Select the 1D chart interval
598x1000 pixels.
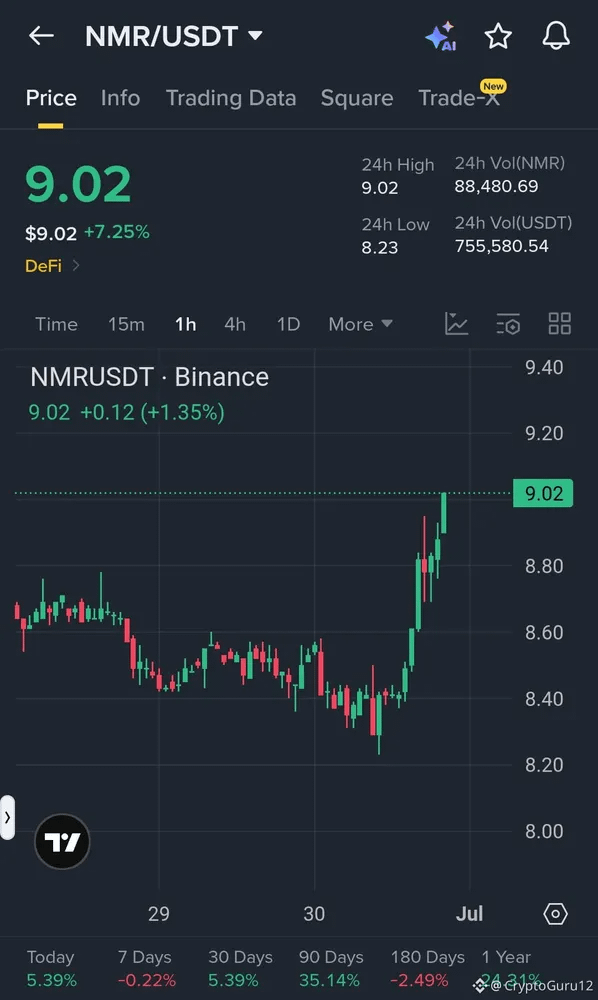coord(288,325)
